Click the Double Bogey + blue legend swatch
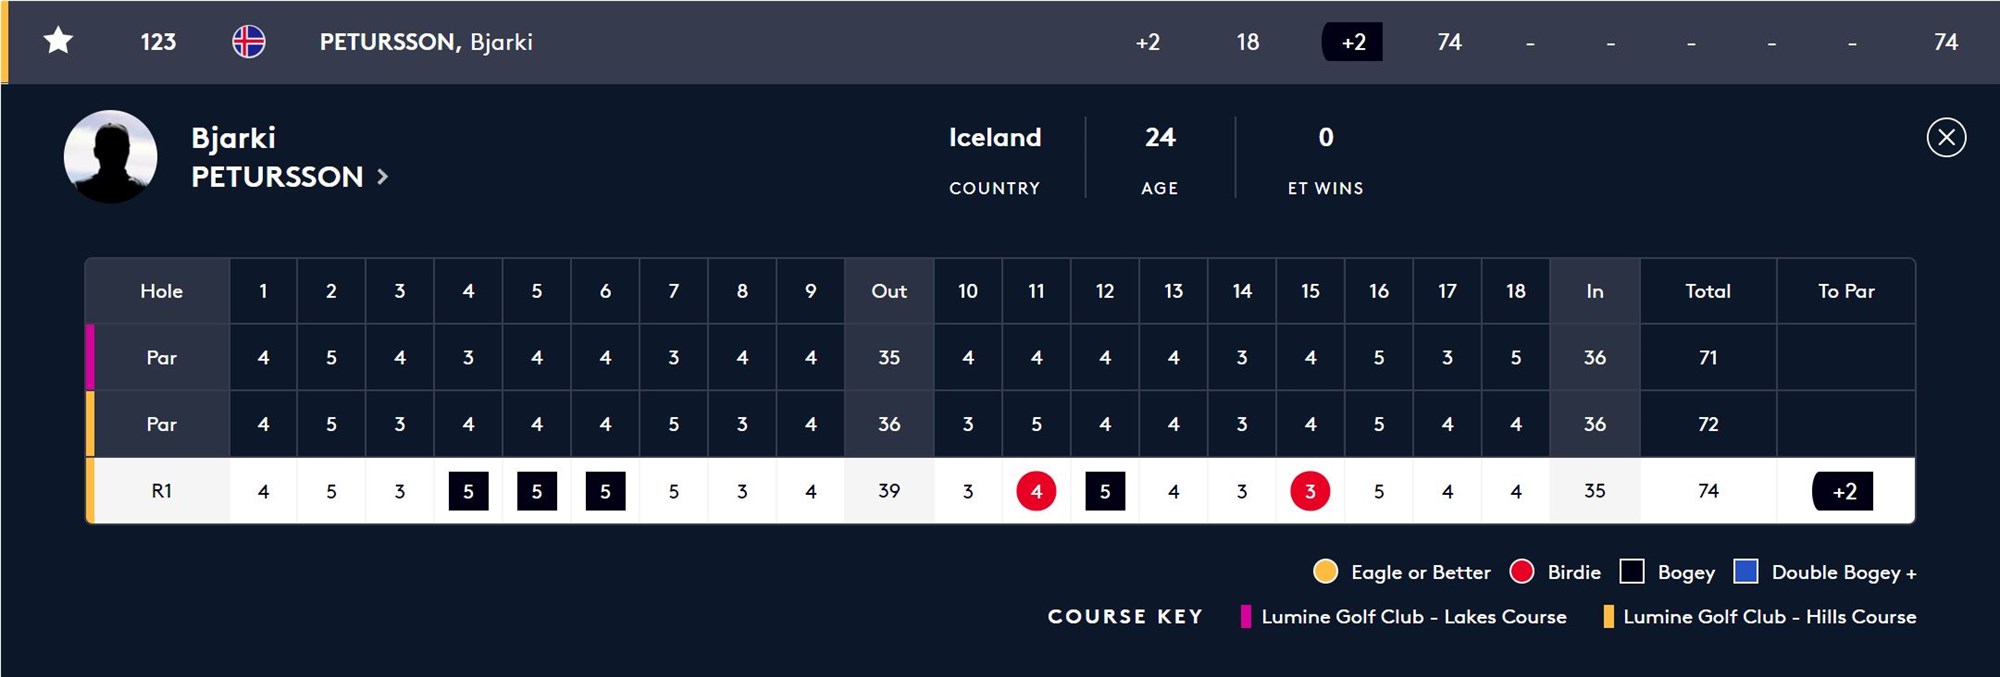Image resolution: width=2000 pixels, height=677 pixels. (1746, 572)
